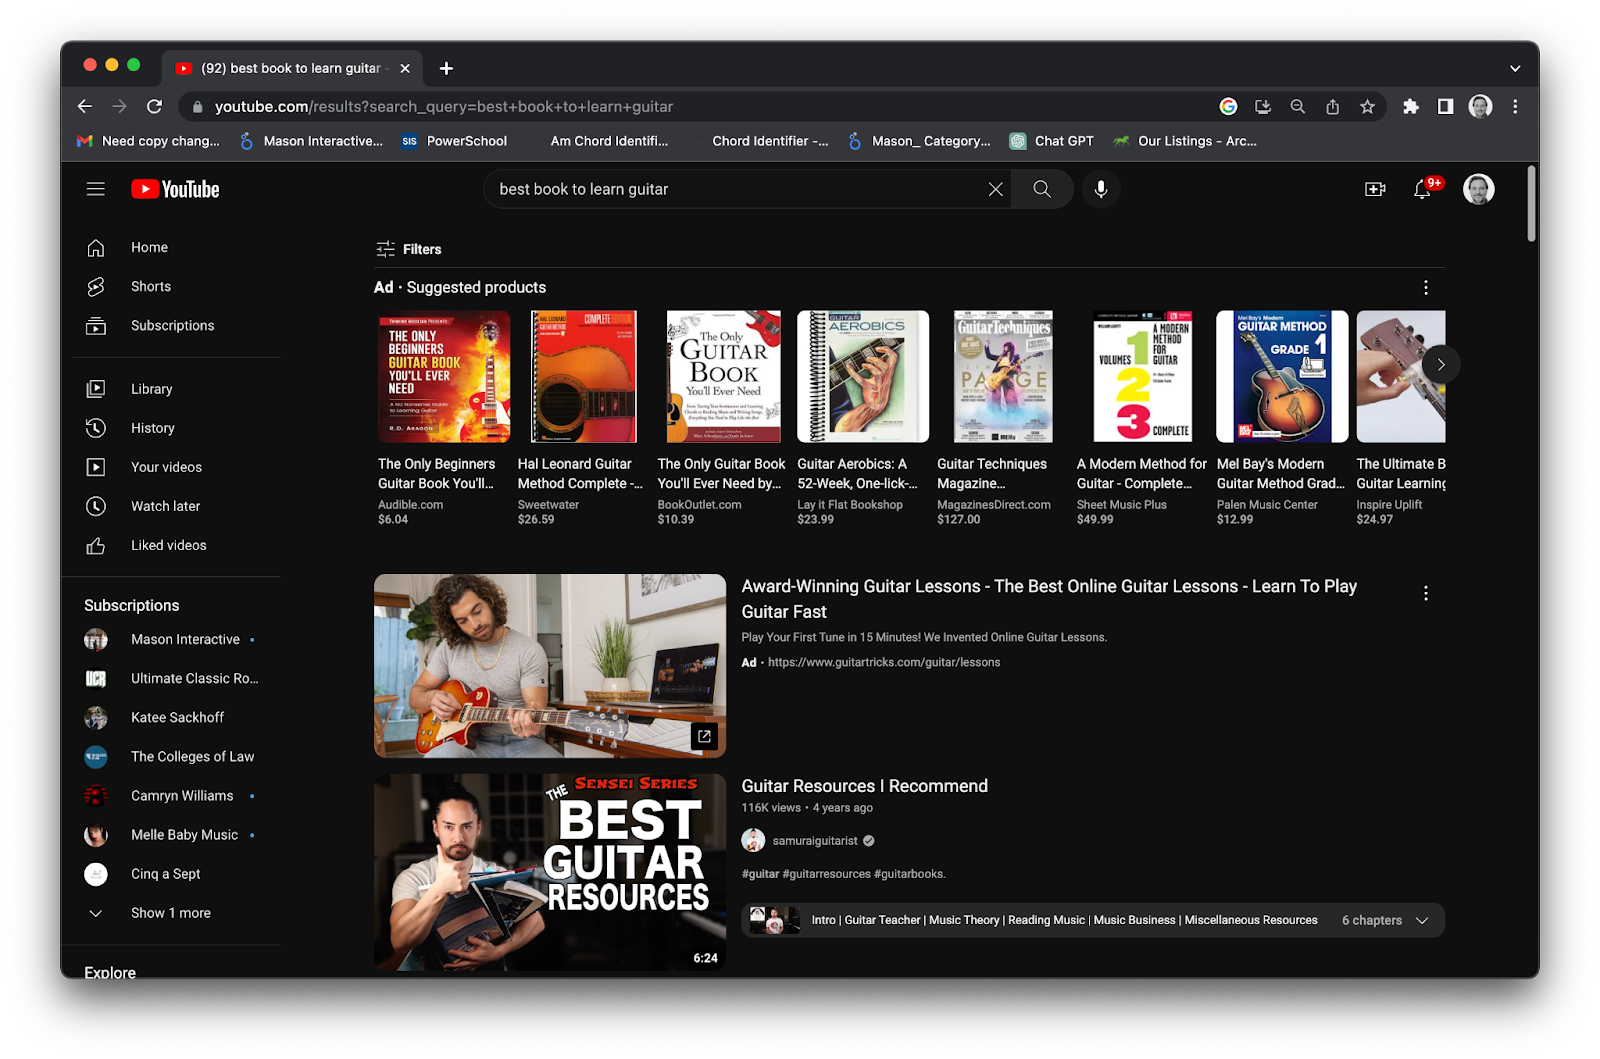Clear the search box with X

tap(995, 189)
